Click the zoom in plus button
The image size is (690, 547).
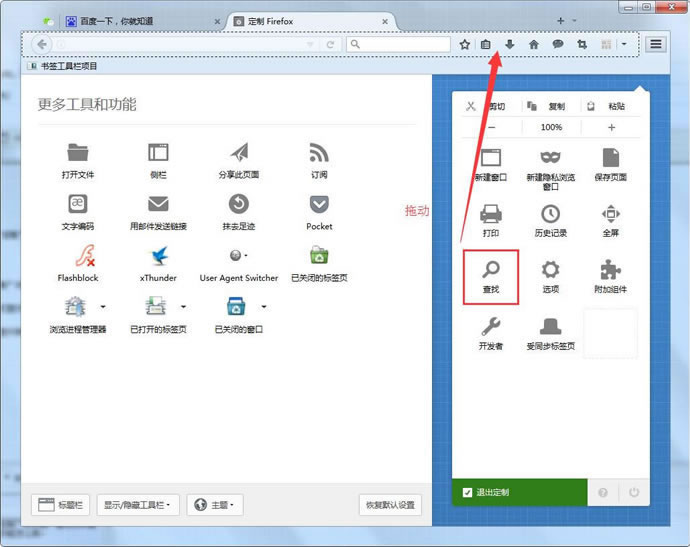(611, 128)
